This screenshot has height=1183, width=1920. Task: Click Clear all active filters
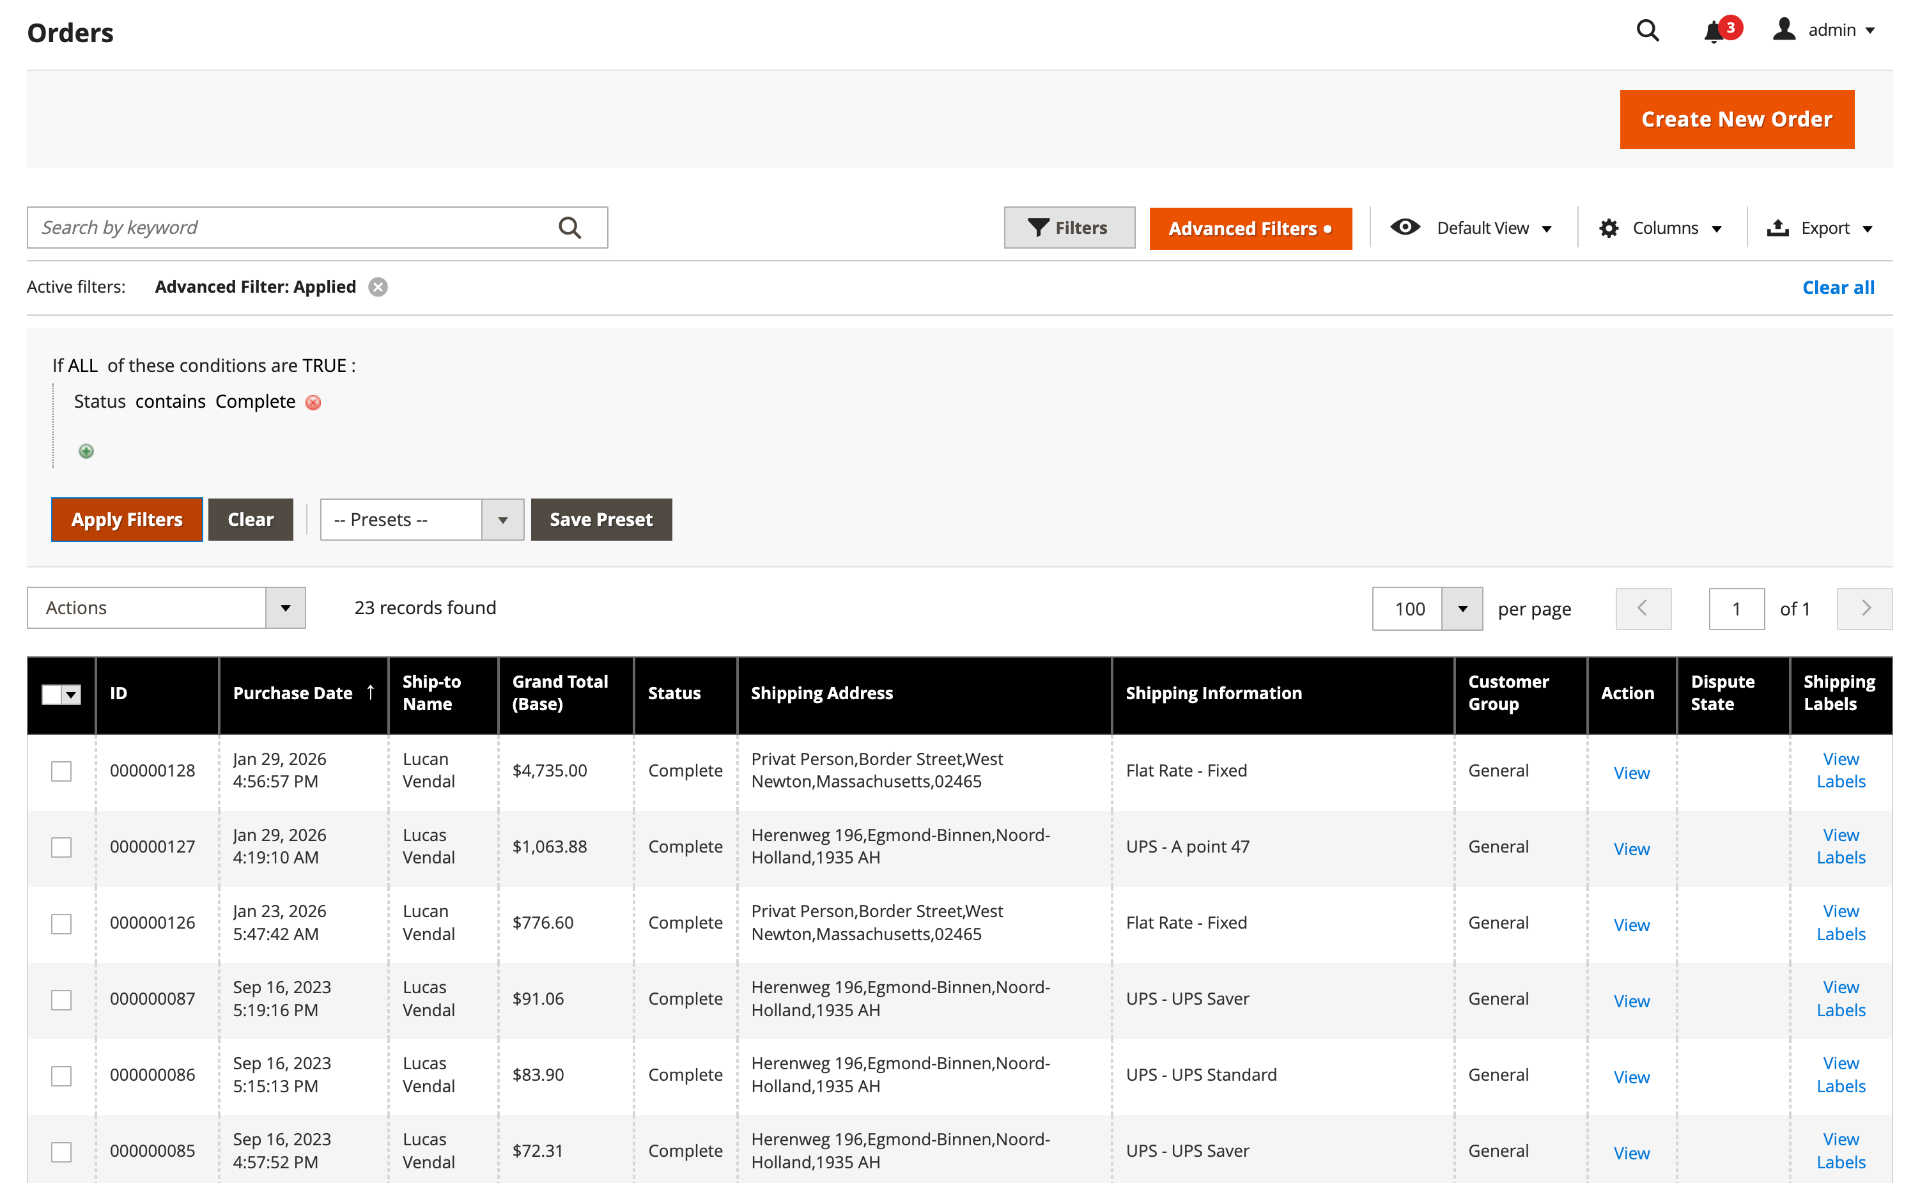(1838, 288)
